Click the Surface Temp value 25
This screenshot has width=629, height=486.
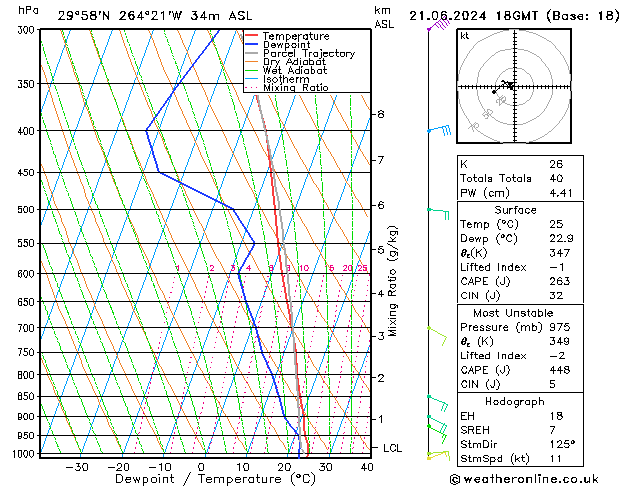[x=556, y=224]
